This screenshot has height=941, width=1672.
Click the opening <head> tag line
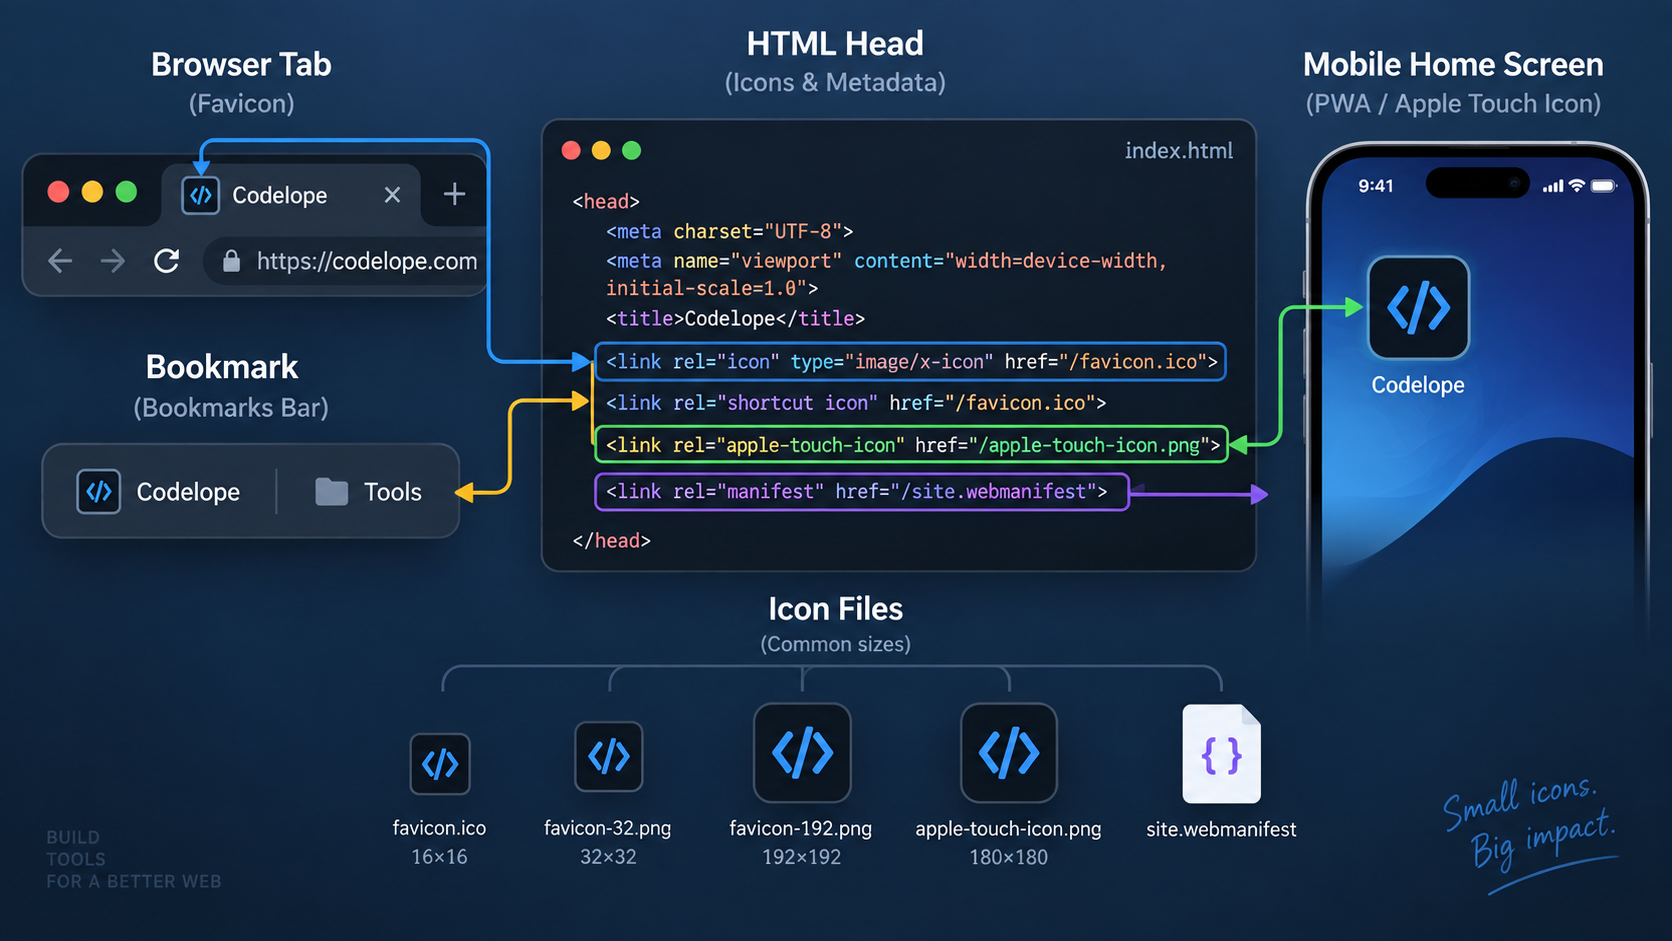click(x=606, y=201)
